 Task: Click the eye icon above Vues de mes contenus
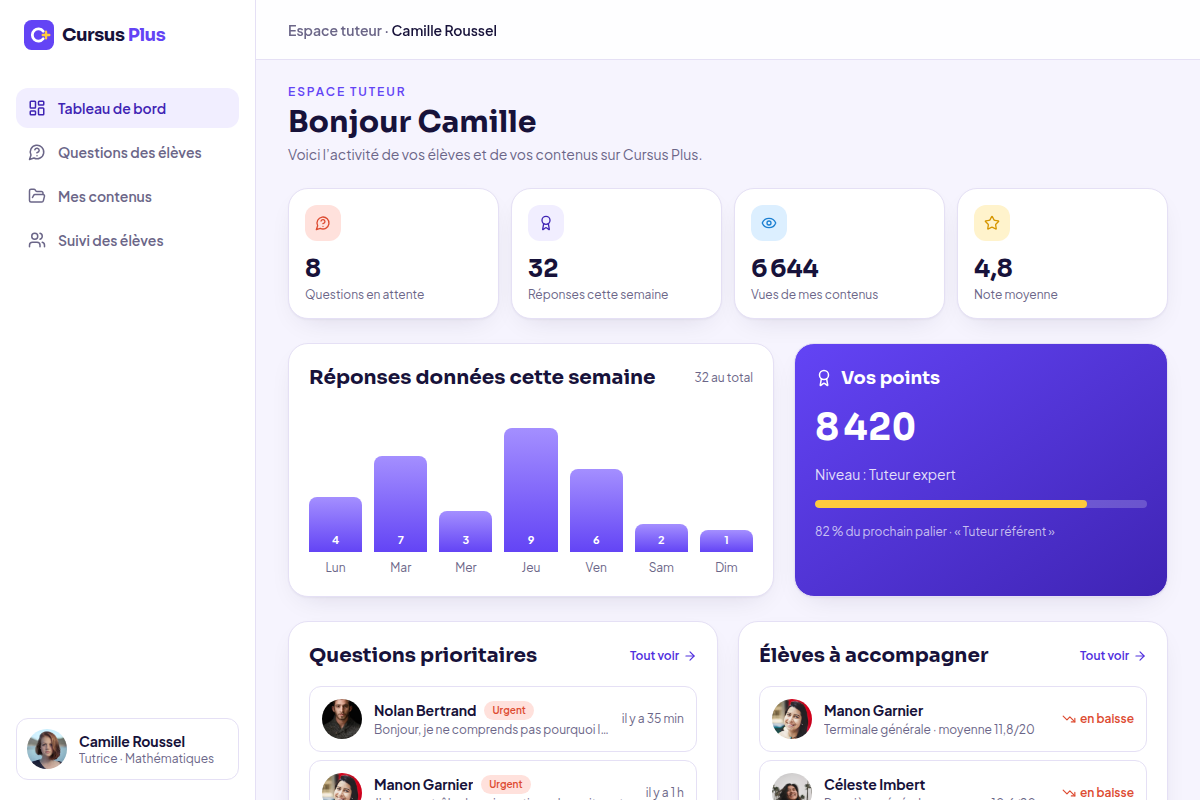click(x=769, y=223)
